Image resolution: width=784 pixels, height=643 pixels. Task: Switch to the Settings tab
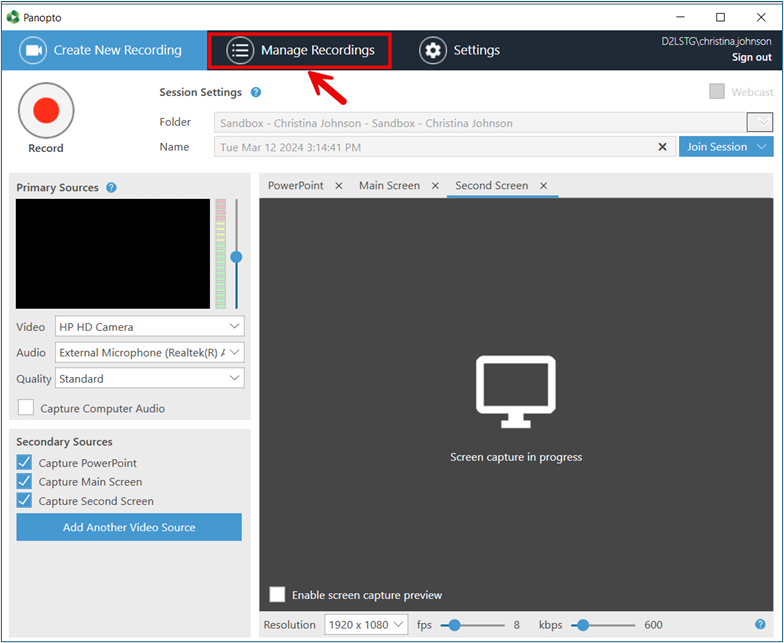(x=460, y=50)
